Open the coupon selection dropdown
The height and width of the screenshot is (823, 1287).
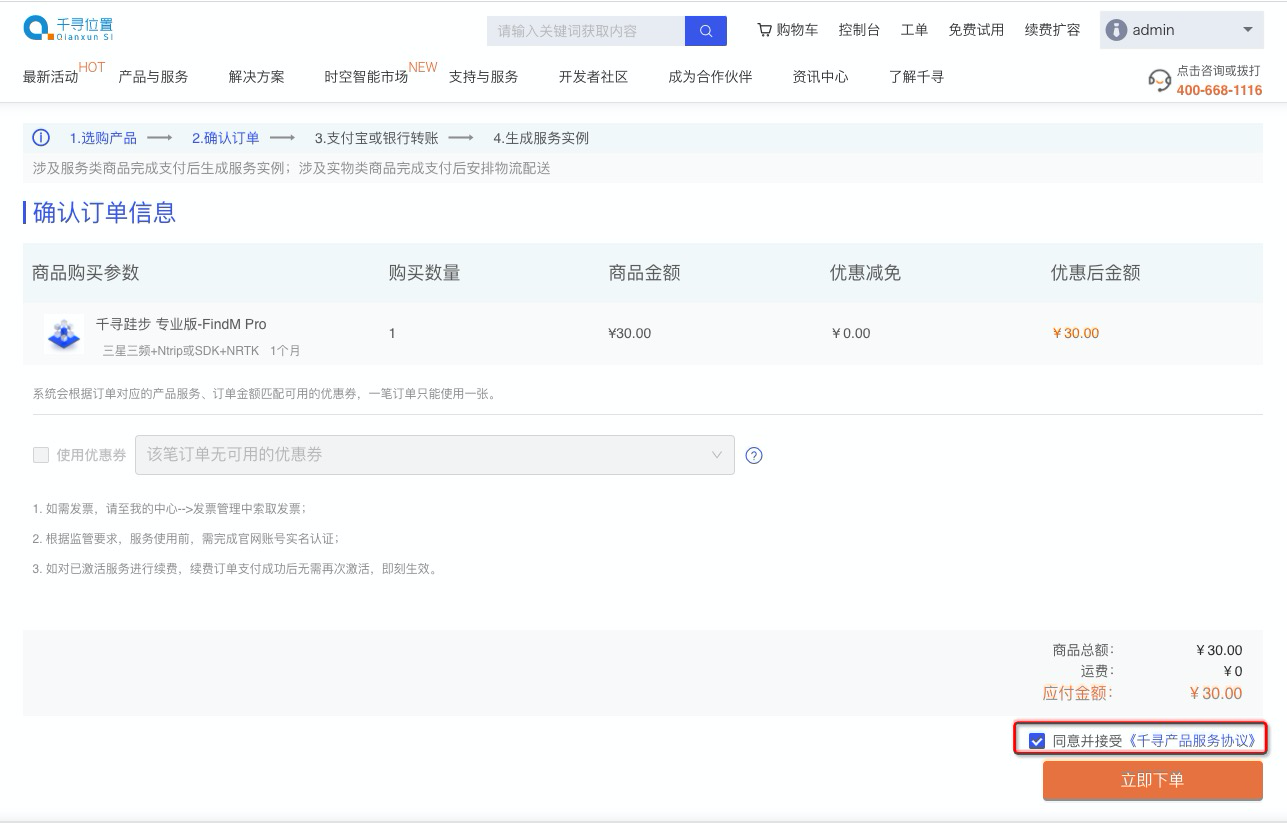tap(434, 455)
